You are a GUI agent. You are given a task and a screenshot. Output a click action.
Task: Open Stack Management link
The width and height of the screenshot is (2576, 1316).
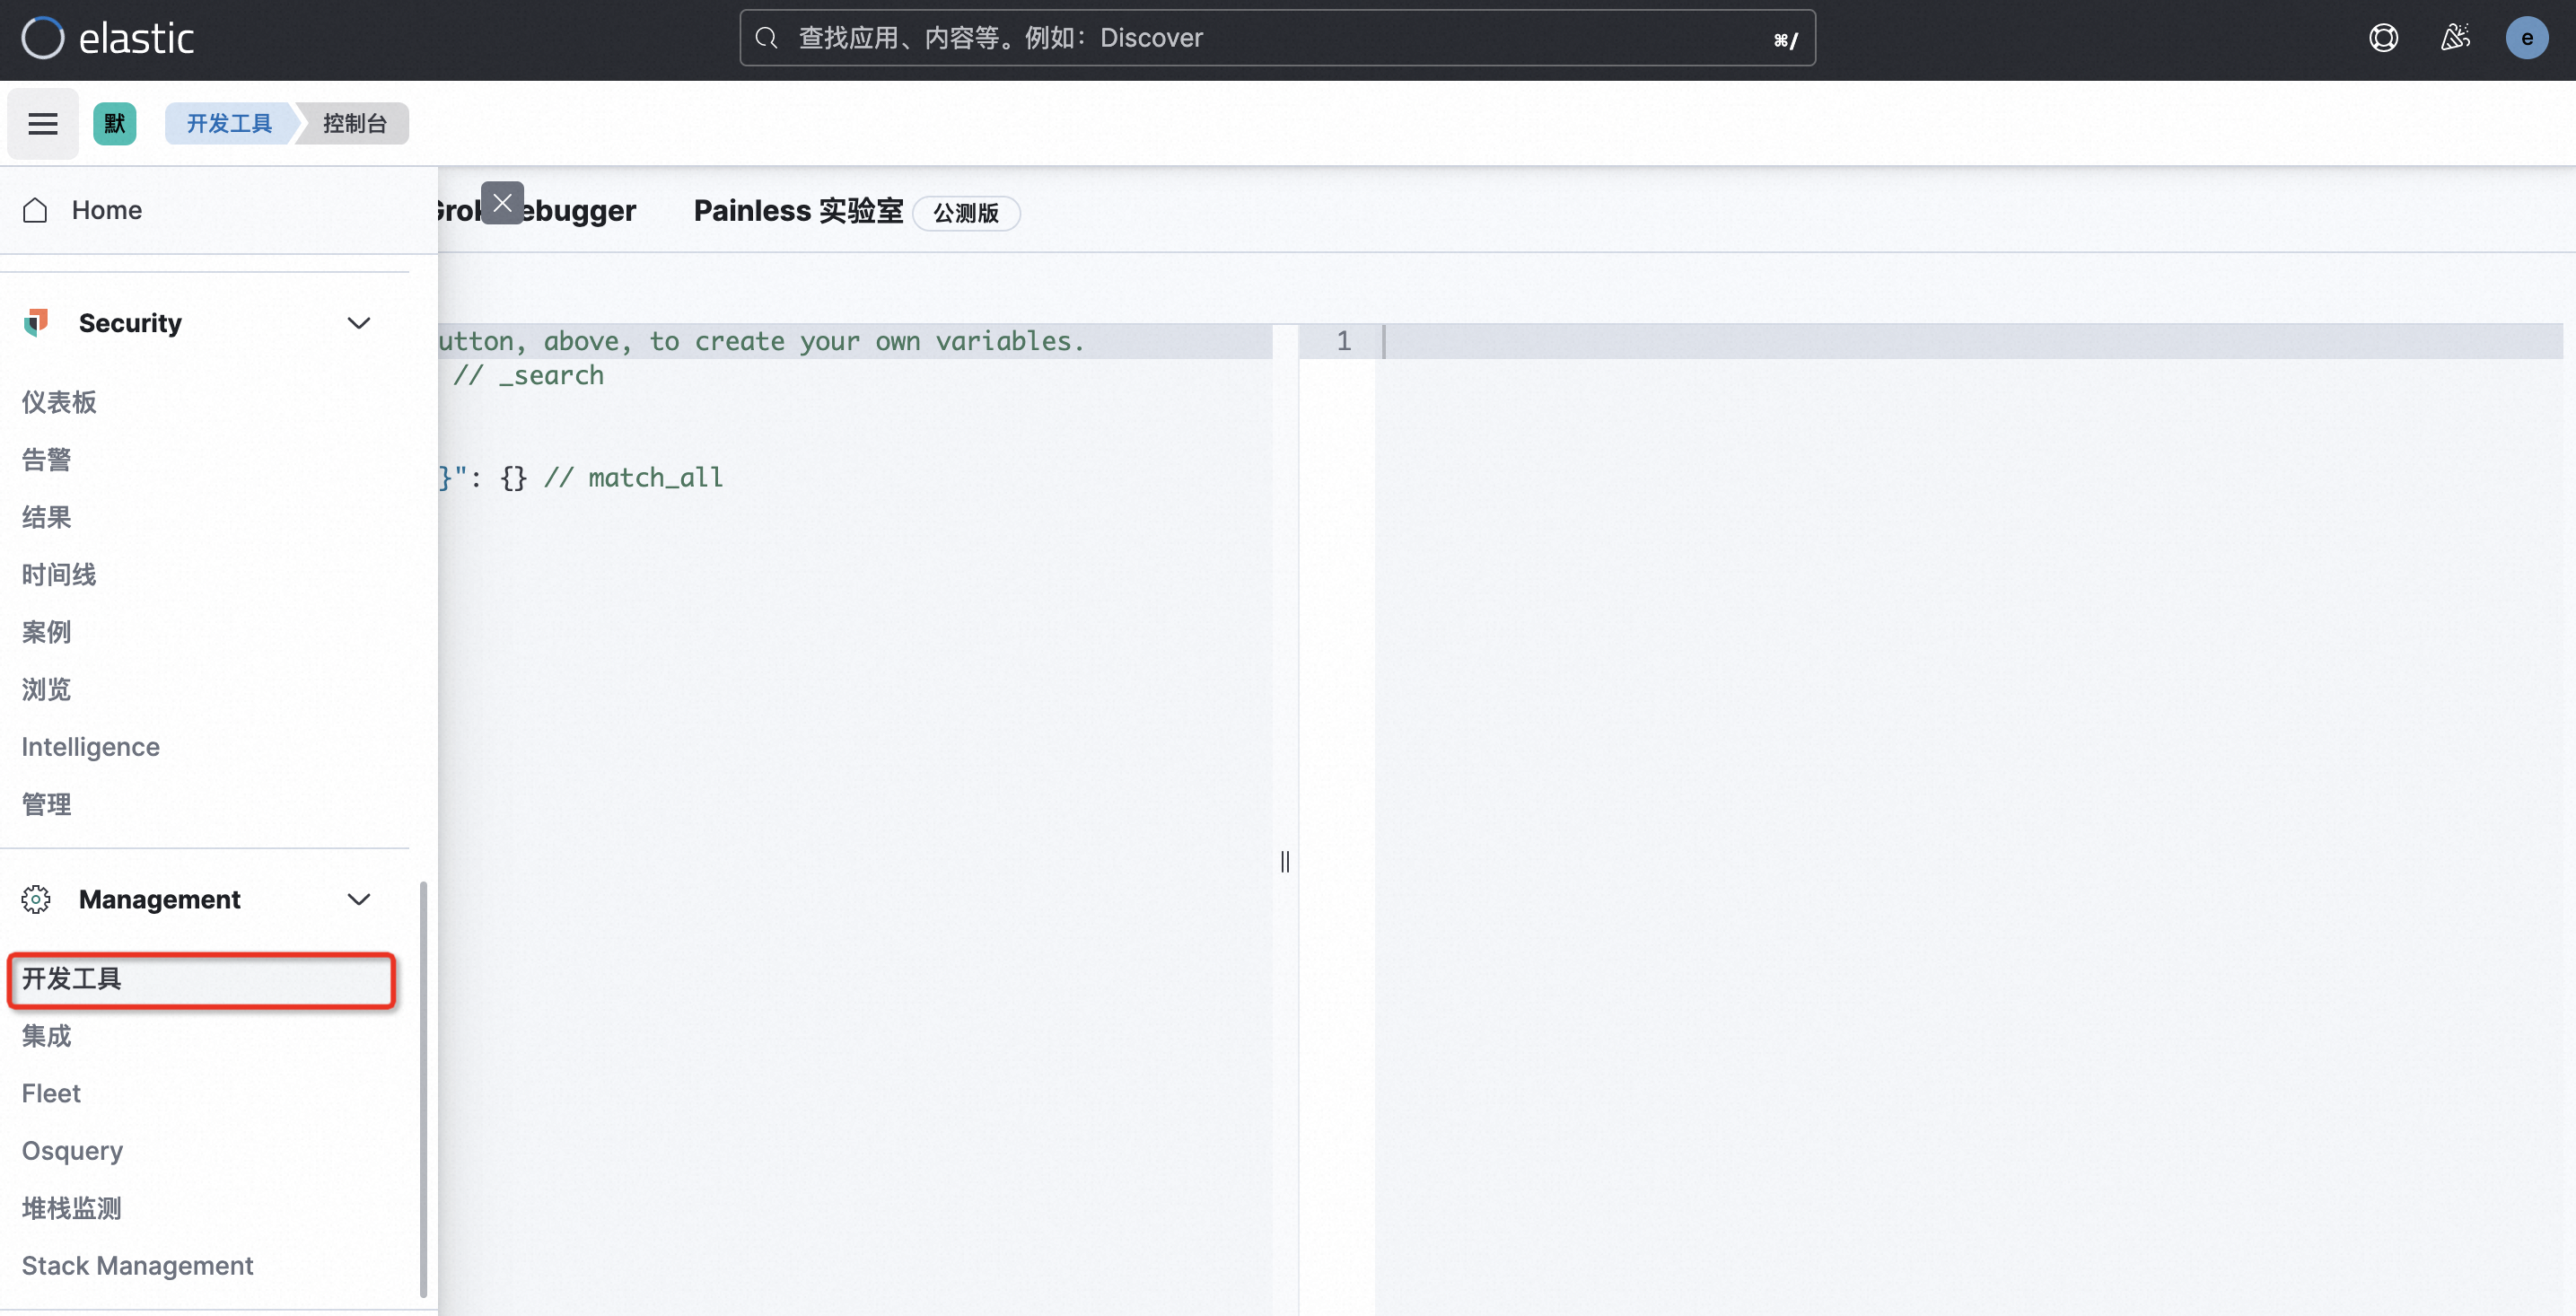(138, 1266)
